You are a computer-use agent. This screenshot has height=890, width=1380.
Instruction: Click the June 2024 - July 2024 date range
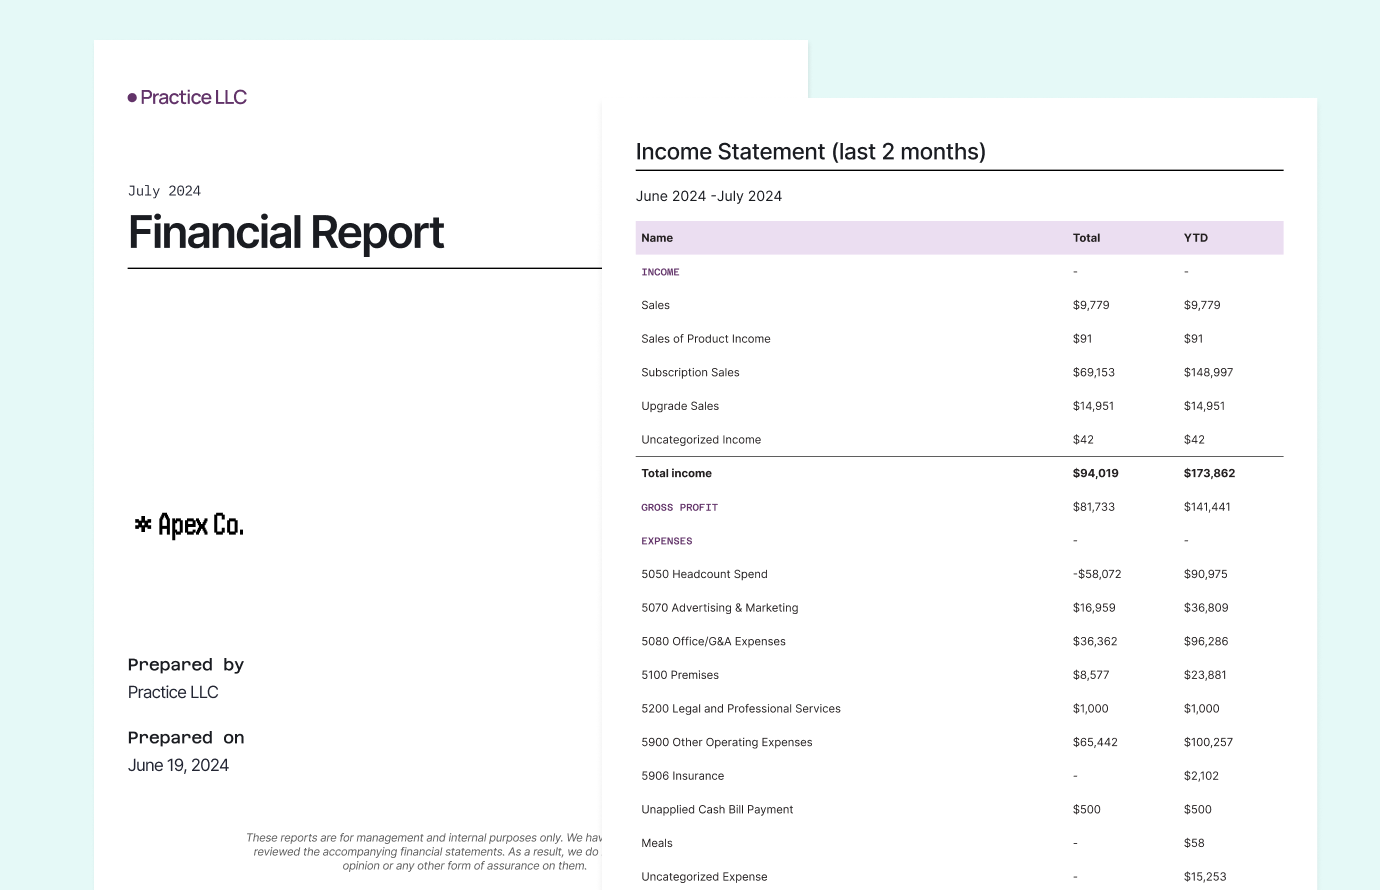[x=708, y=196]
